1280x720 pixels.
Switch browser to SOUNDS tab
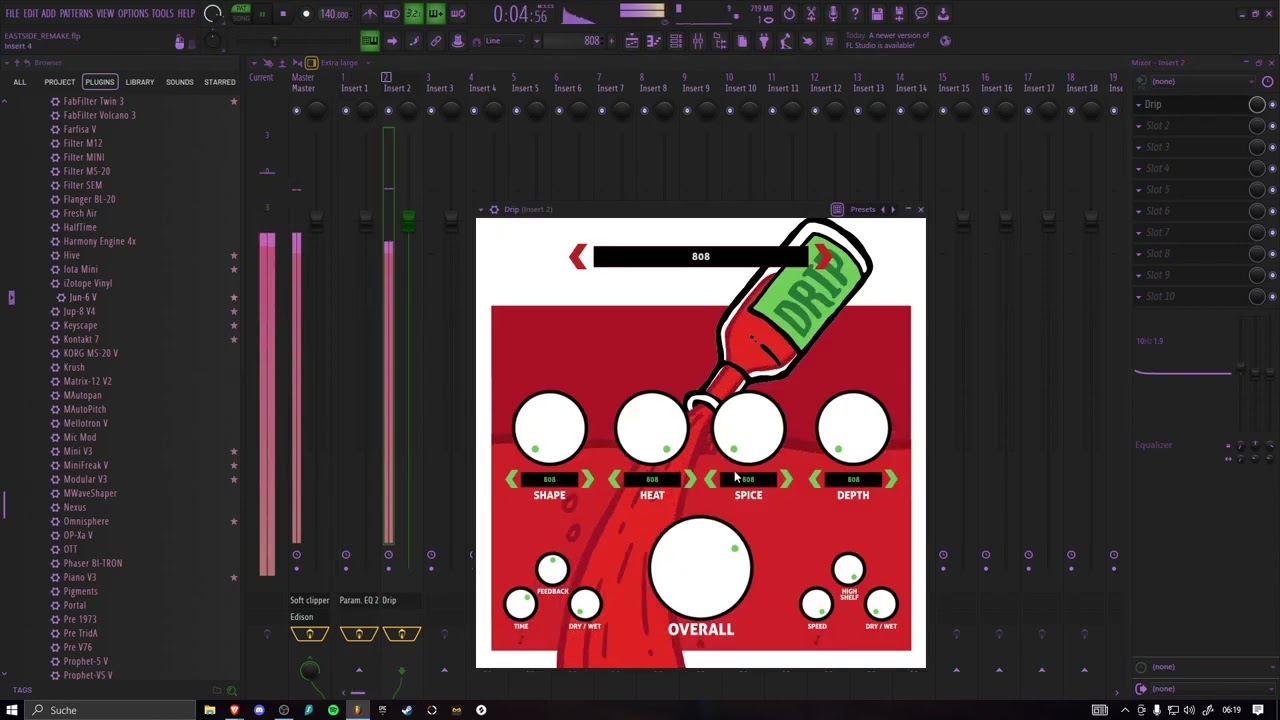[180, 82]
